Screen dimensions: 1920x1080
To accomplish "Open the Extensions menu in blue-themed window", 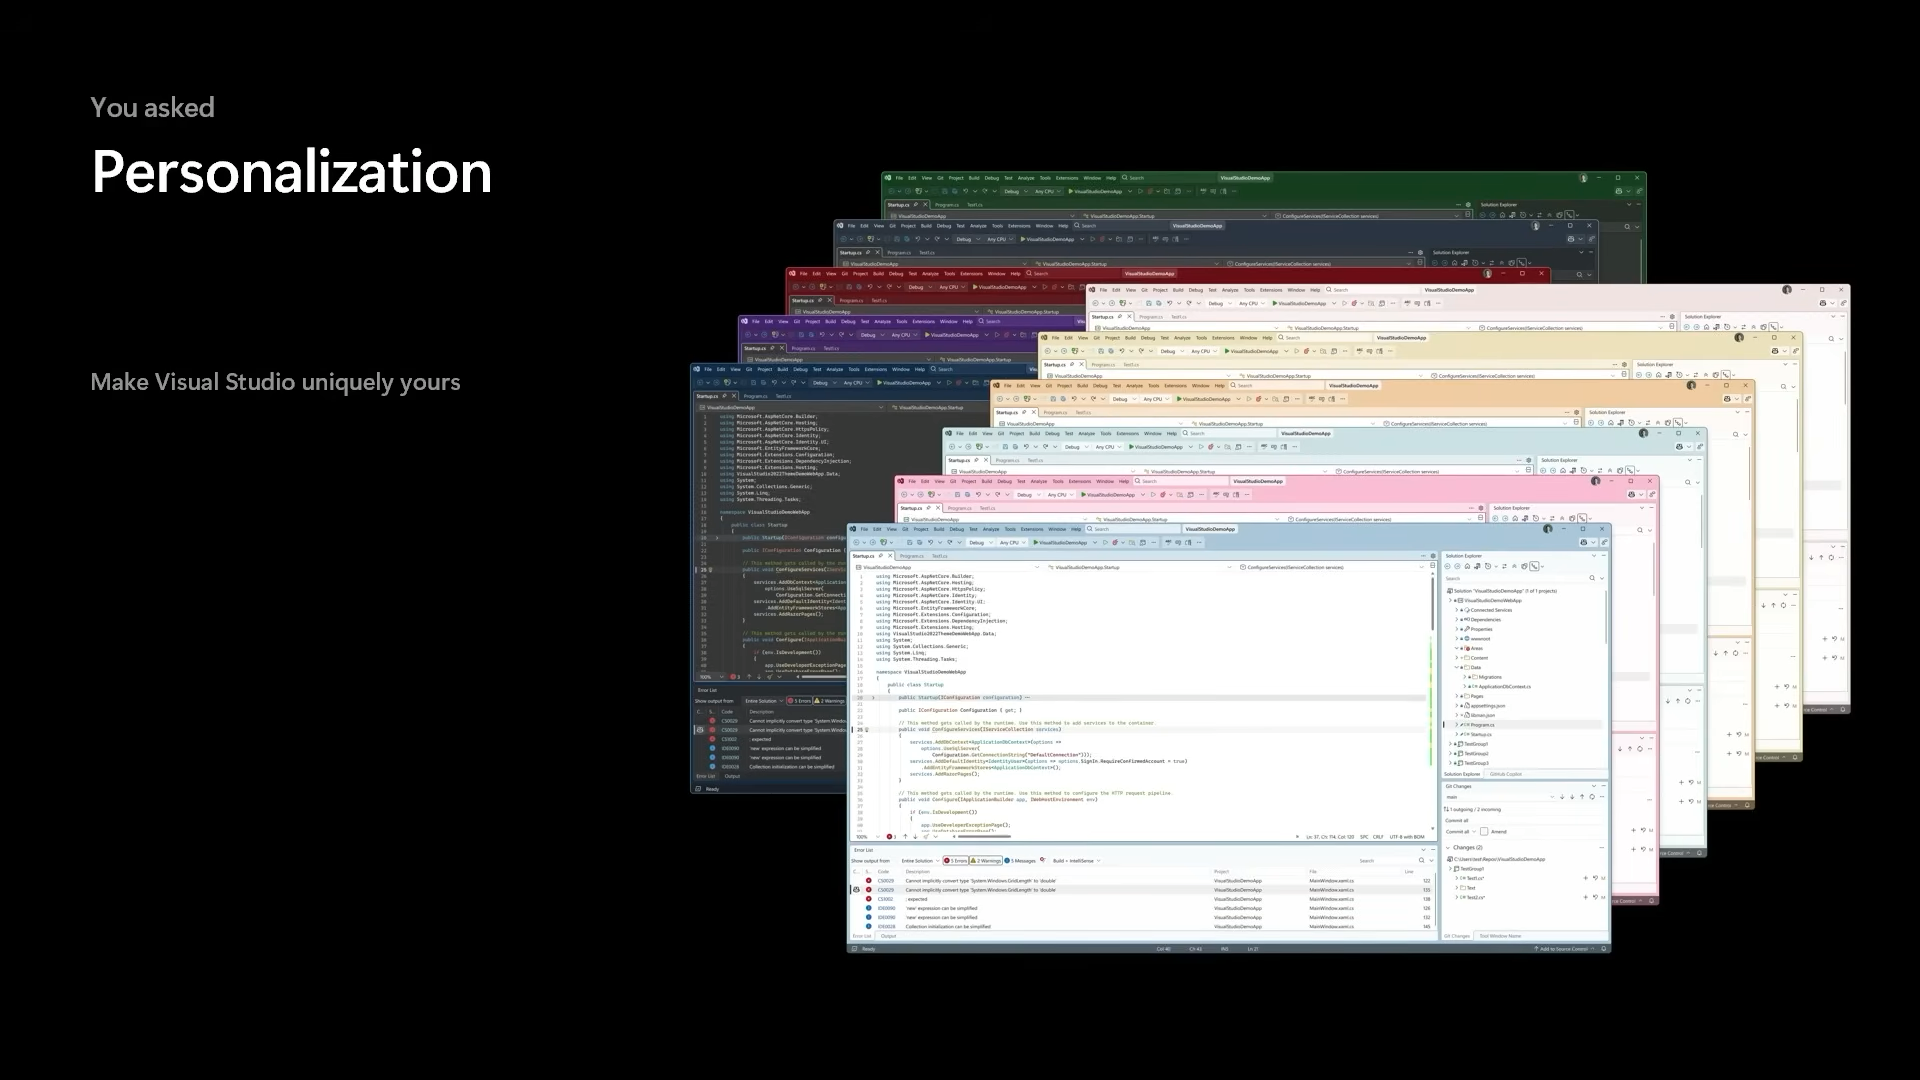I will pyautogui.click(x=1032, y=529).
